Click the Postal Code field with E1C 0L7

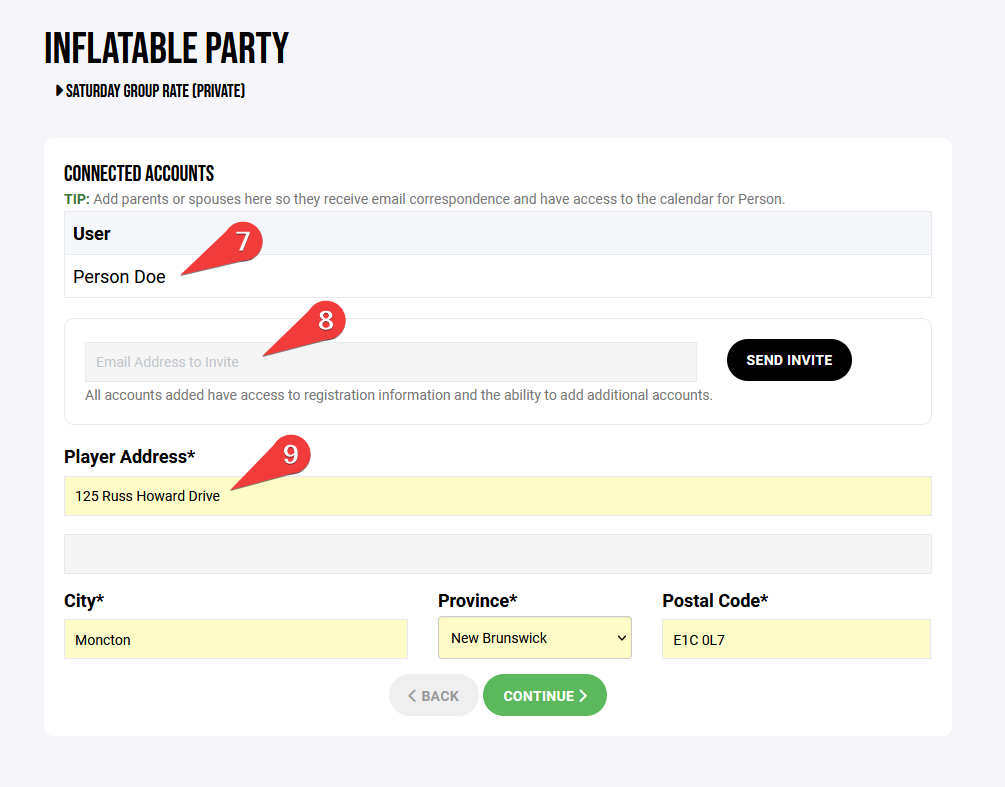795,639
